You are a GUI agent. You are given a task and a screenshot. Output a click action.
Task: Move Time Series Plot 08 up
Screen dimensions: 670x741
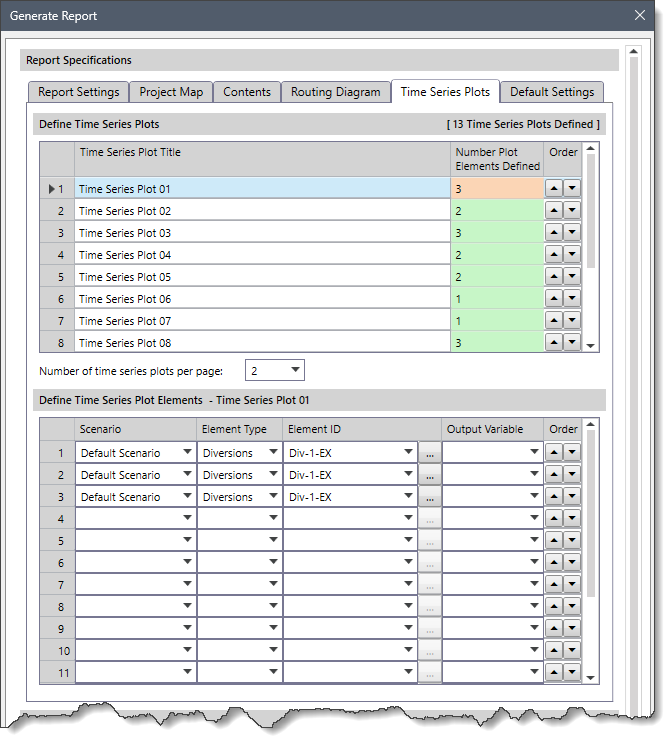click(554, 342)
